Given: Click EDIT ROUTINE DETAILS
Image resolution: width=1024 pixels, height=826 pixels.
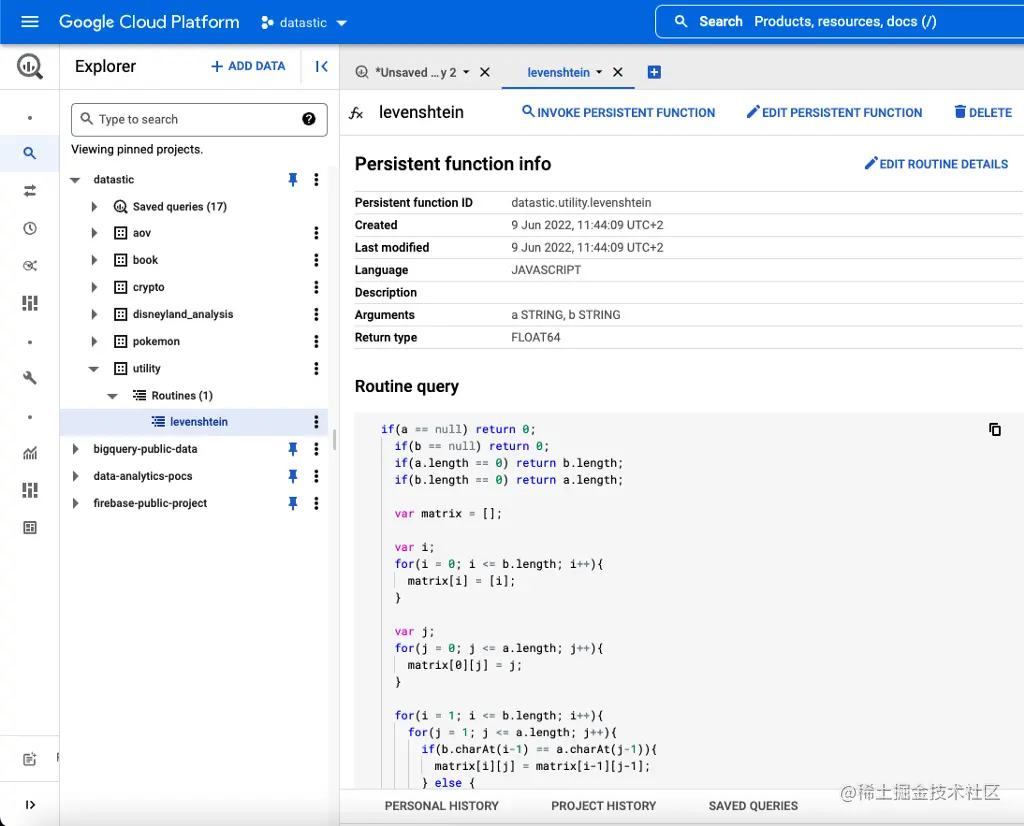Looking at the screenshot, I should point(936,164).
